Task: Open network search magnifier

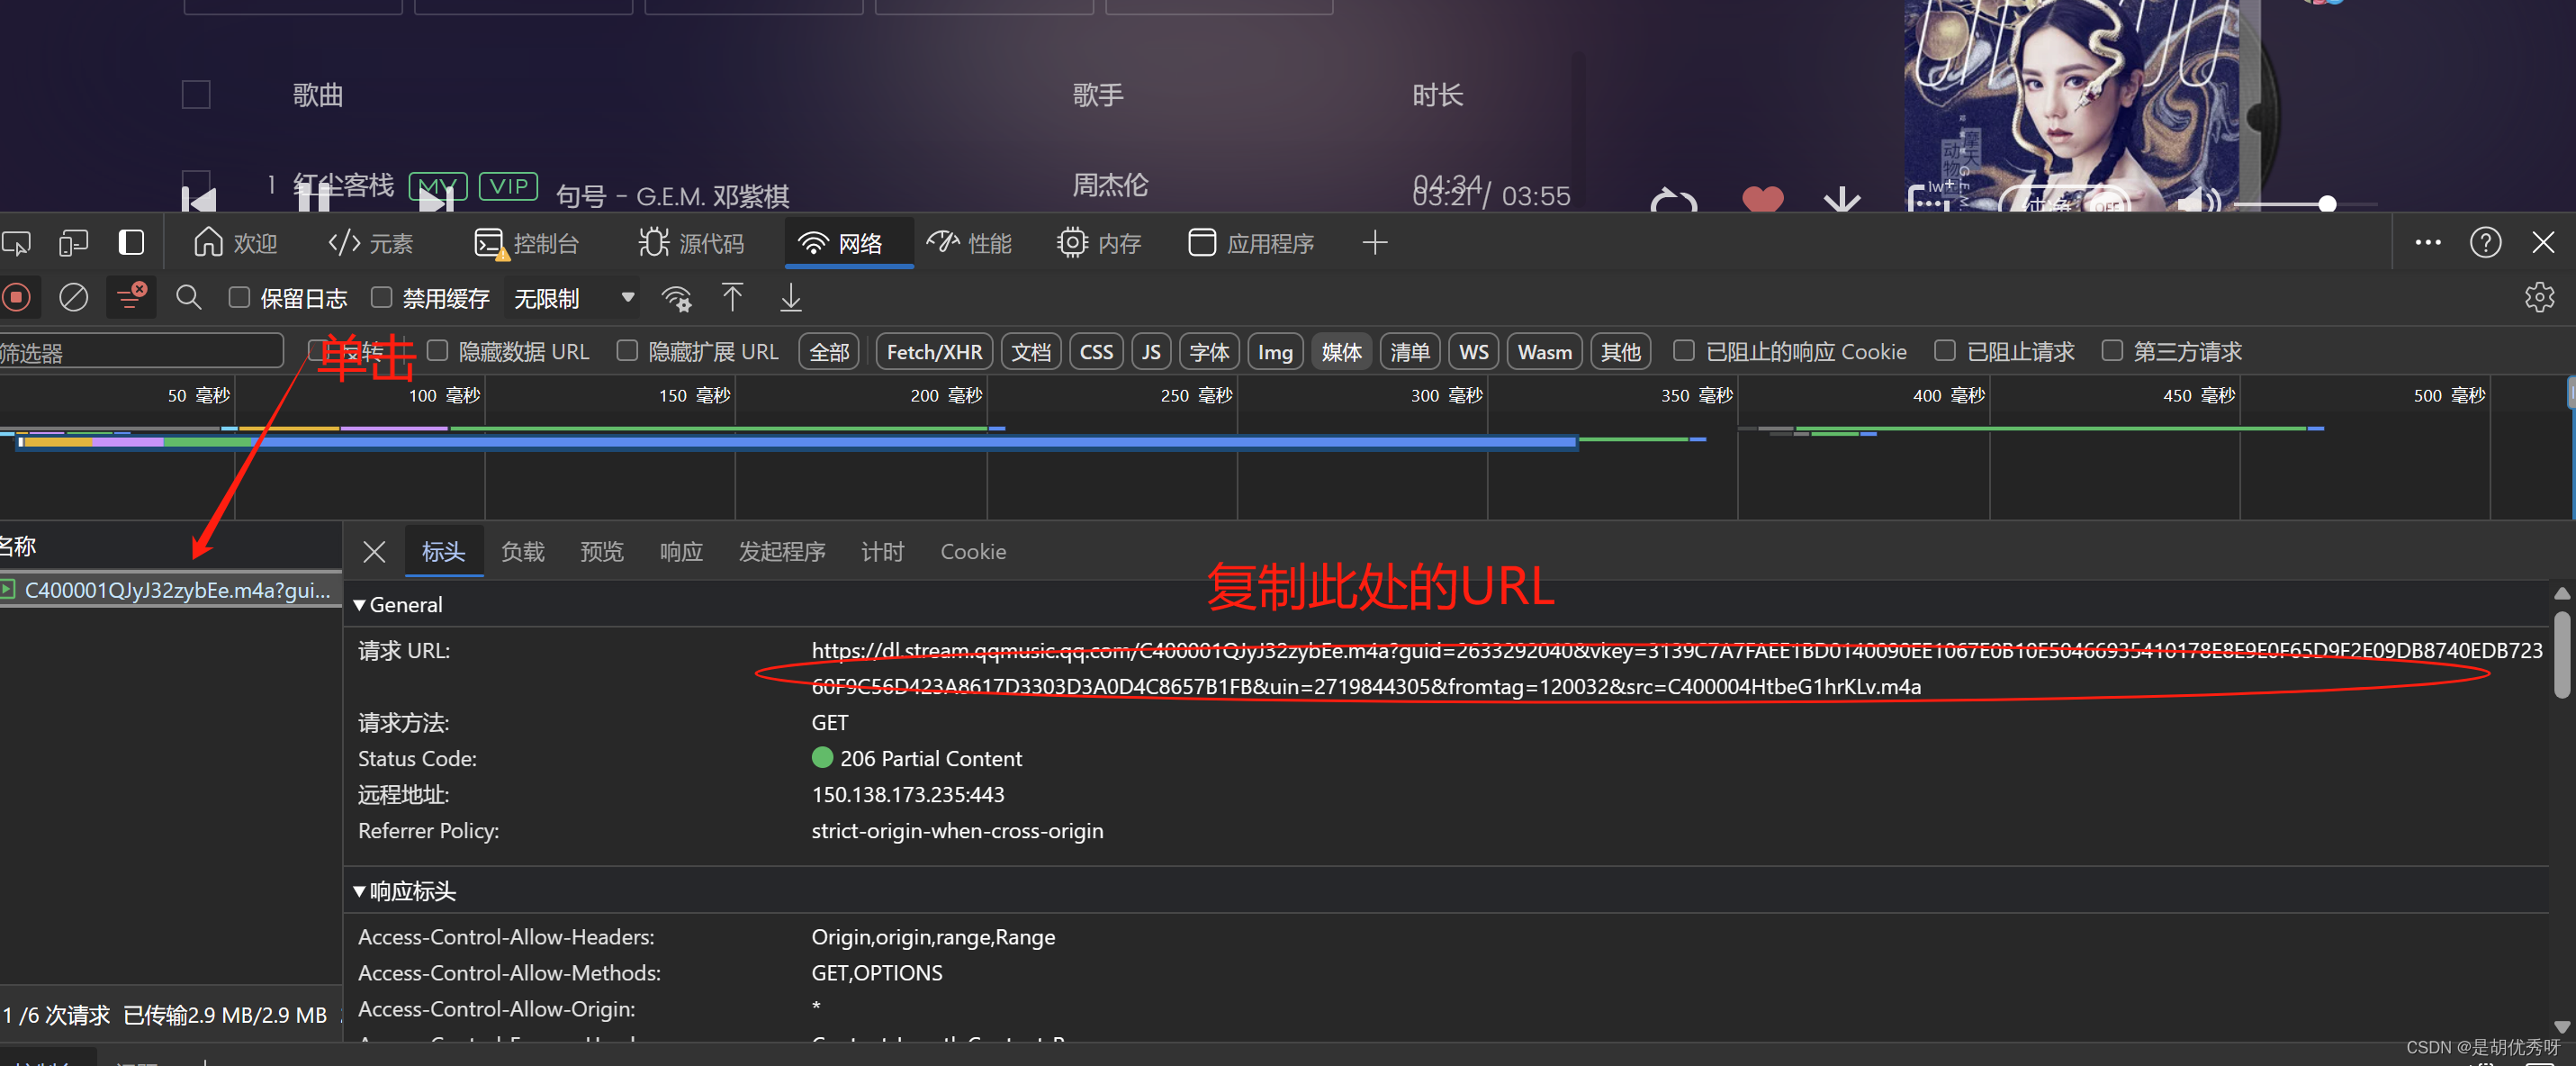Action: coord(188,298)
